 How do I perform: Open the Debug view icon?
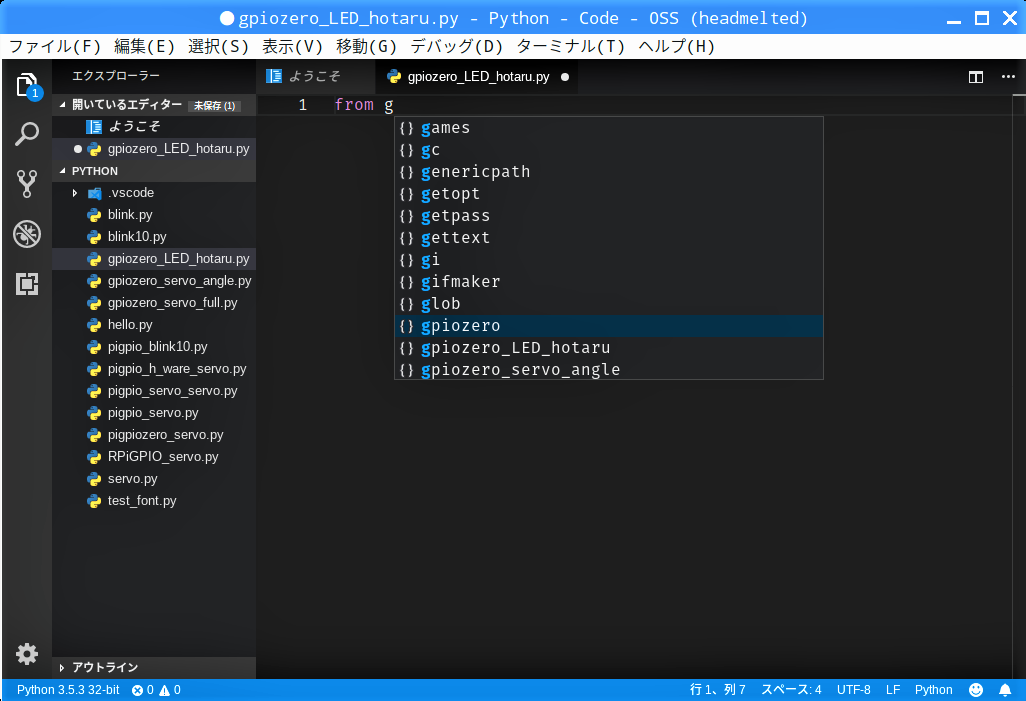click(27, 234)
